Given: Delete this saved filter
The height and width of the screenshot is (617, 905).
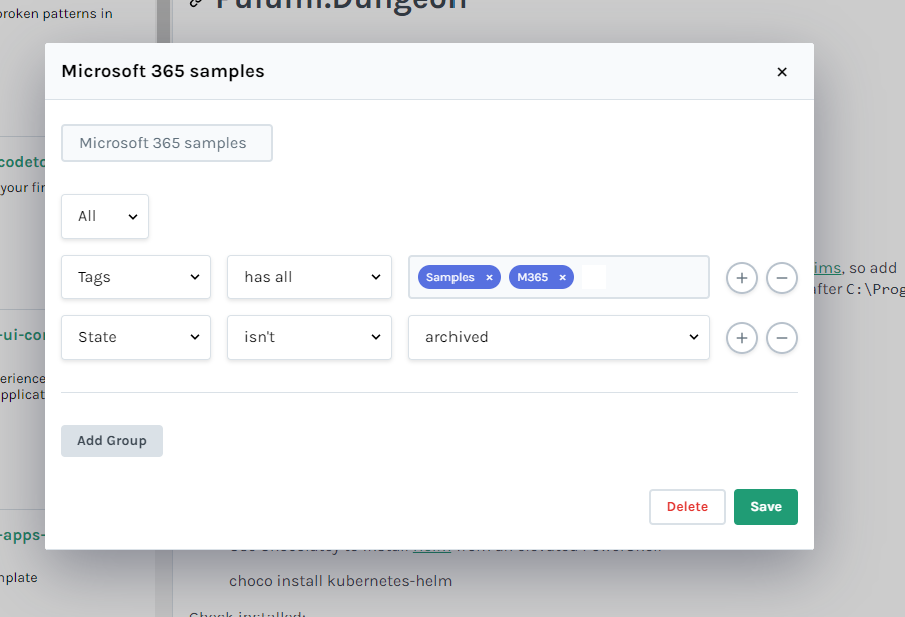Looking at the screenshot, I should 687,507.
